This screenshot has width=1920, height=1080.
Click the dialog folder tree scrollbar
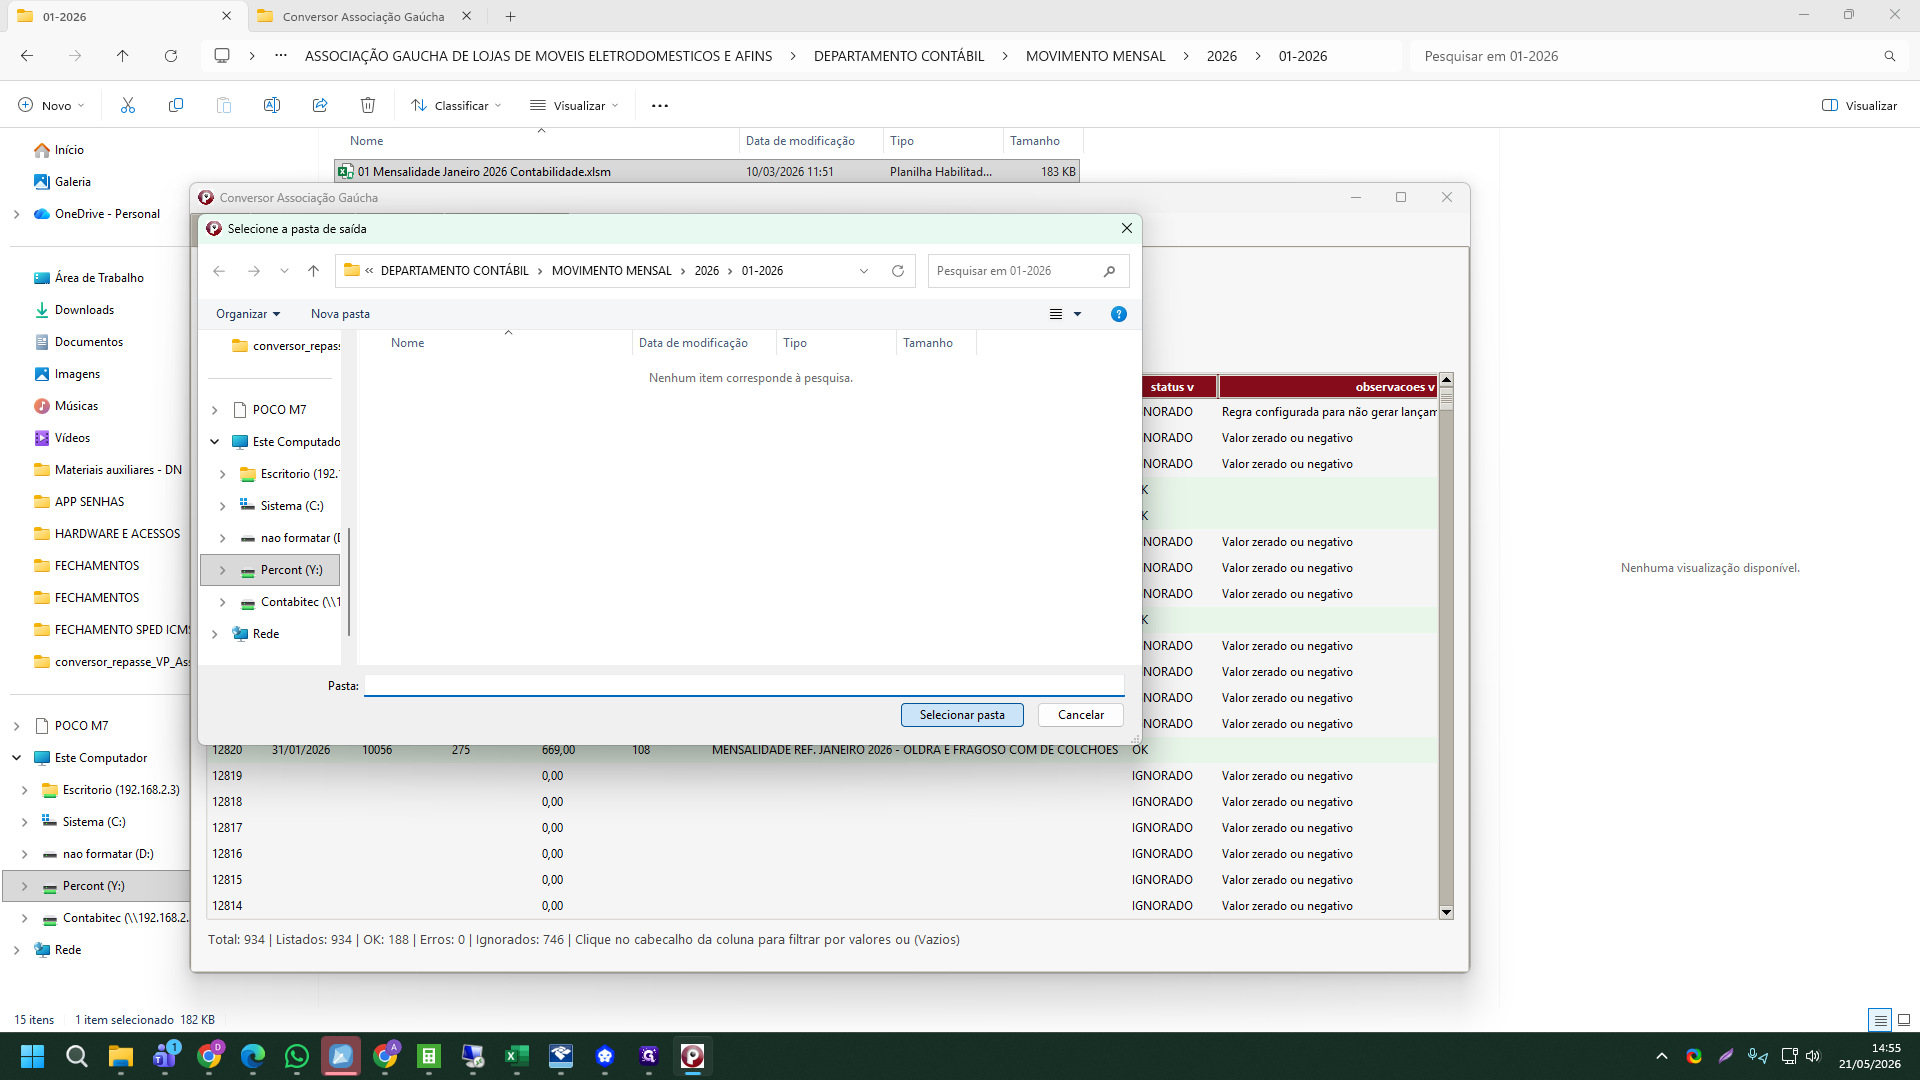pyautogui.click(x=349, y=582)
